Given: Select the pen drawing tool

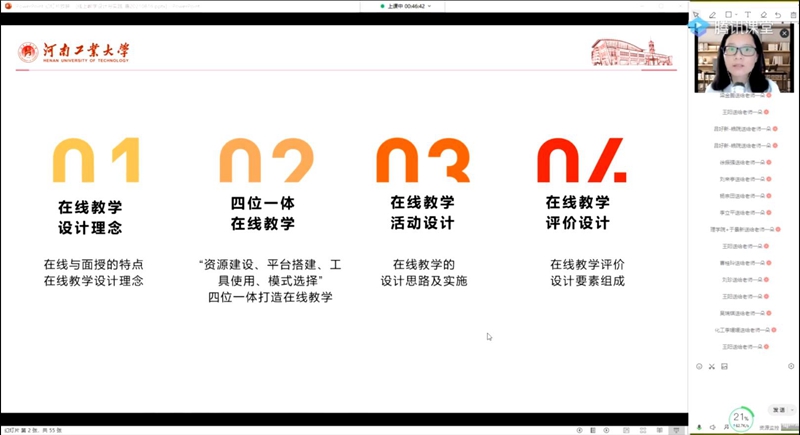Looking at the screenshot, I should tap(712, 15).
